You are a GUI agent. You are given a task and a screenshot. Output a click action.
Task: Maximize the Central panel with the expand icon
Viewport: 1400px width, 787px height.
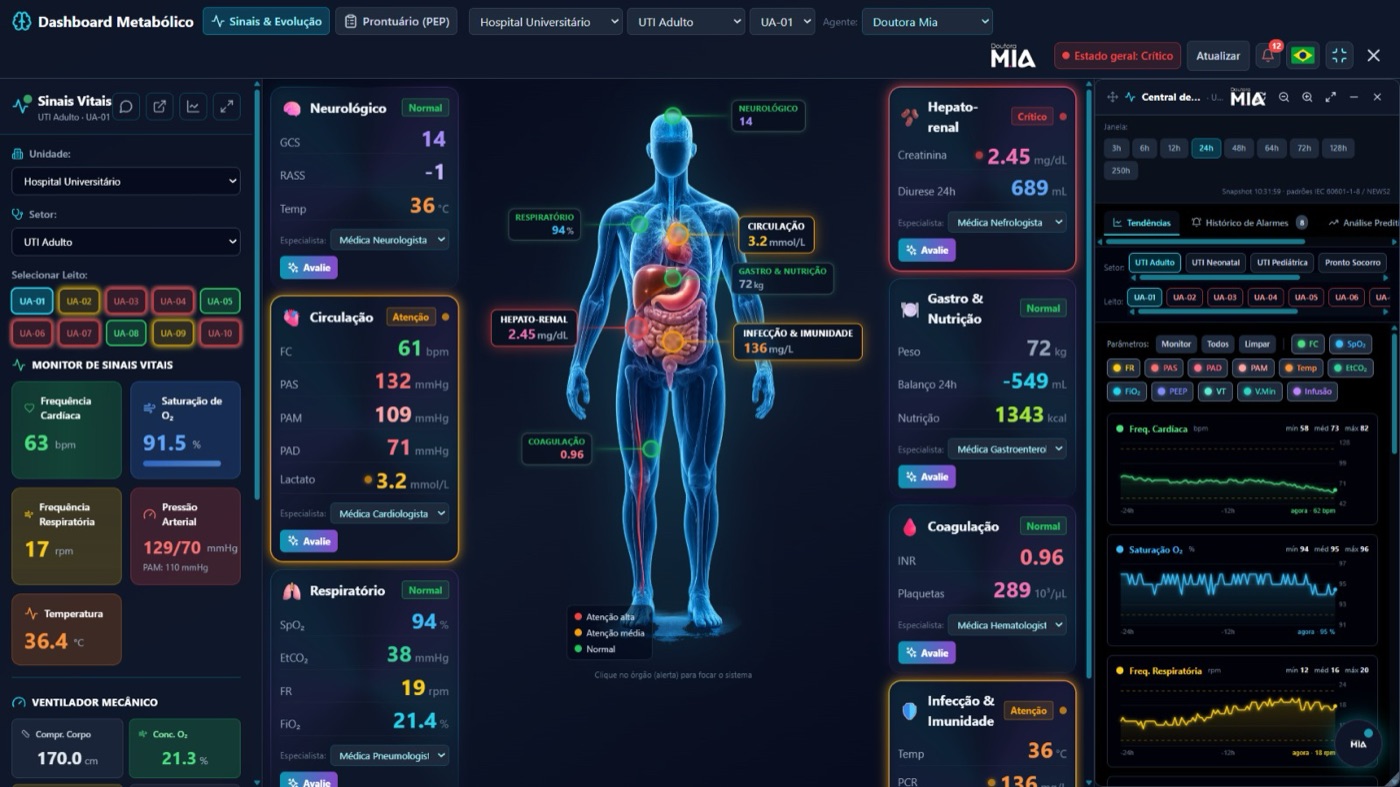tap(1330, 97)
